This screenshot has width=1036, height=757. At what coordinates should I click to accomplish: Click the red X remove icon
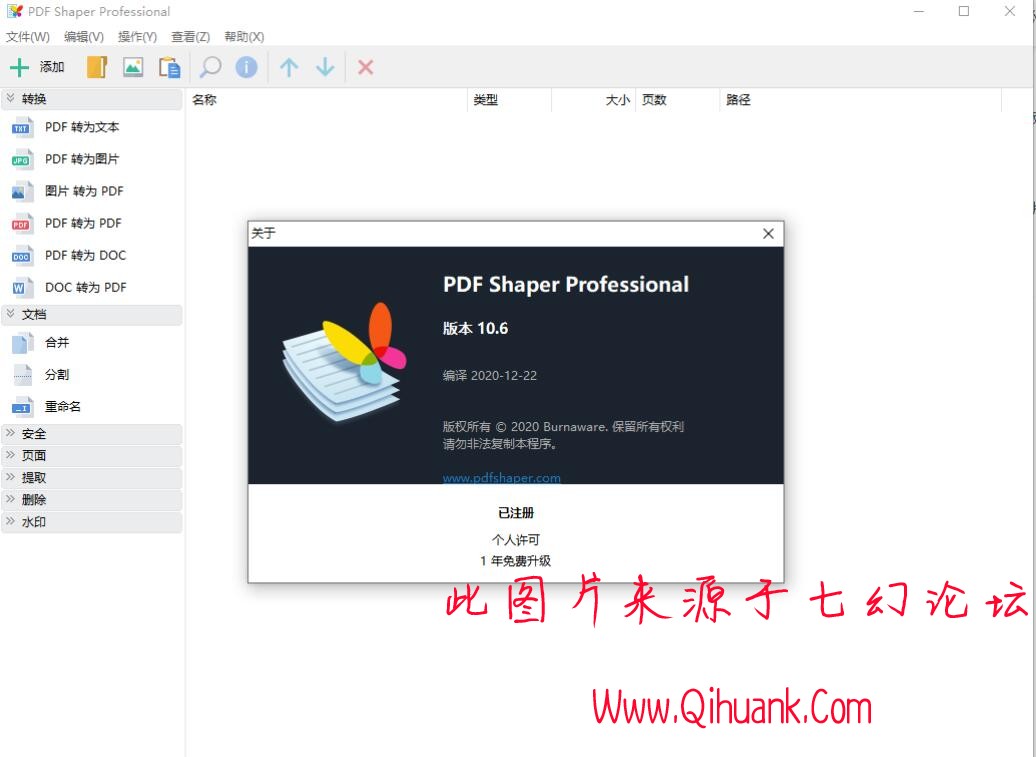point(365,67)
